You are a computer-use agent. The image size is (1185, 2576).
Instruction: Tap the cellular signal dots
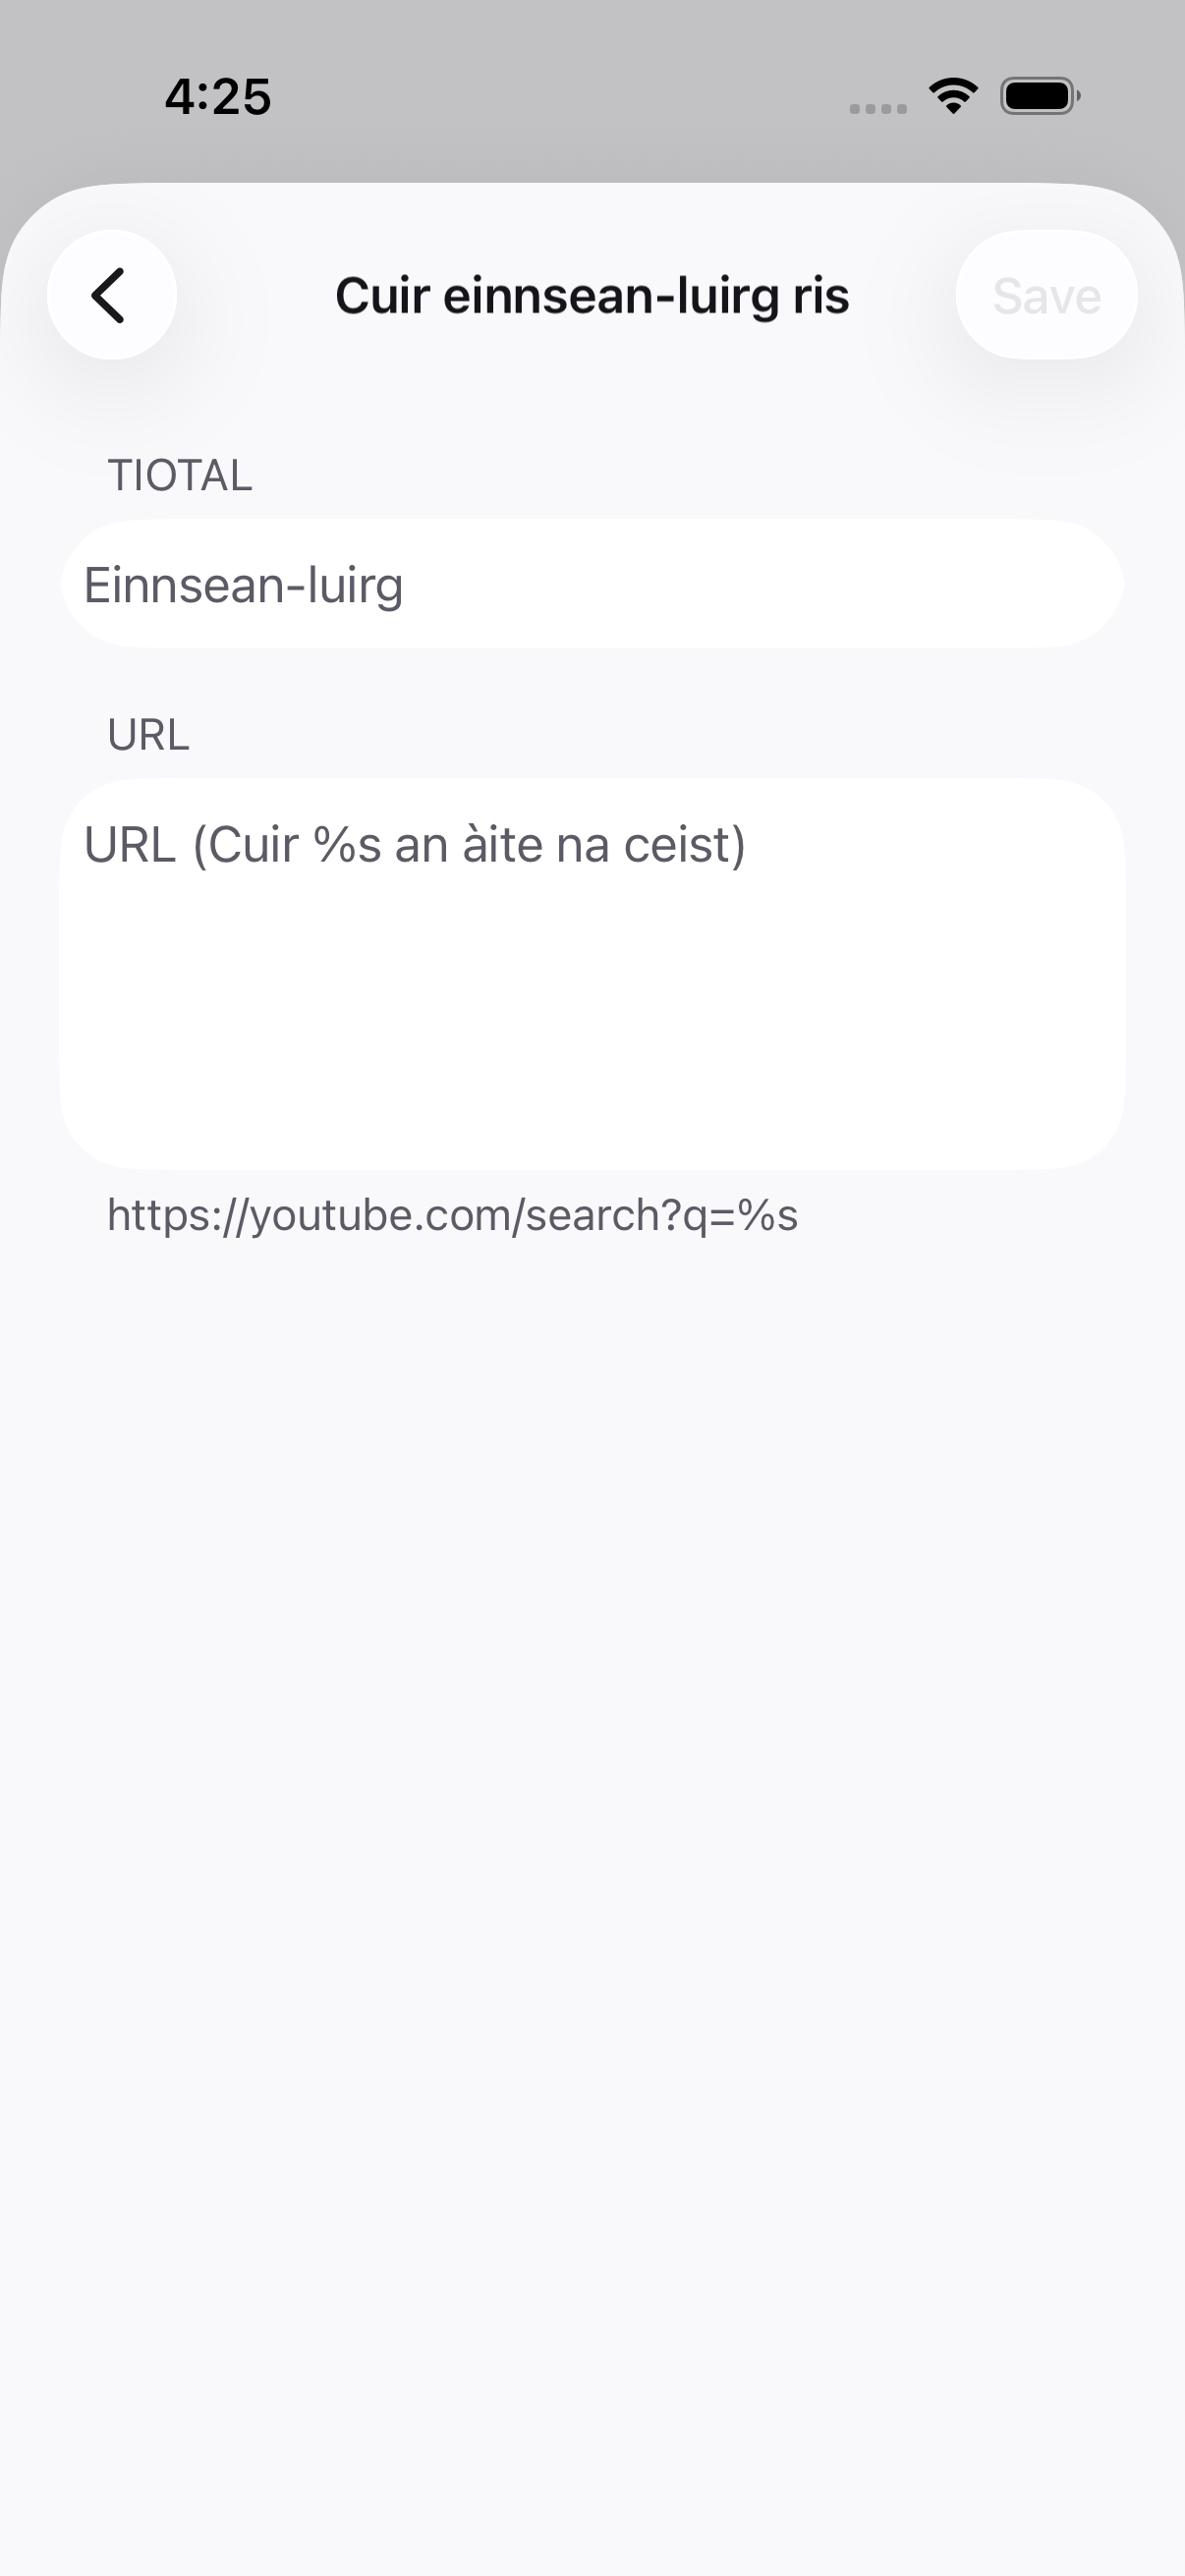coord(878,108)
